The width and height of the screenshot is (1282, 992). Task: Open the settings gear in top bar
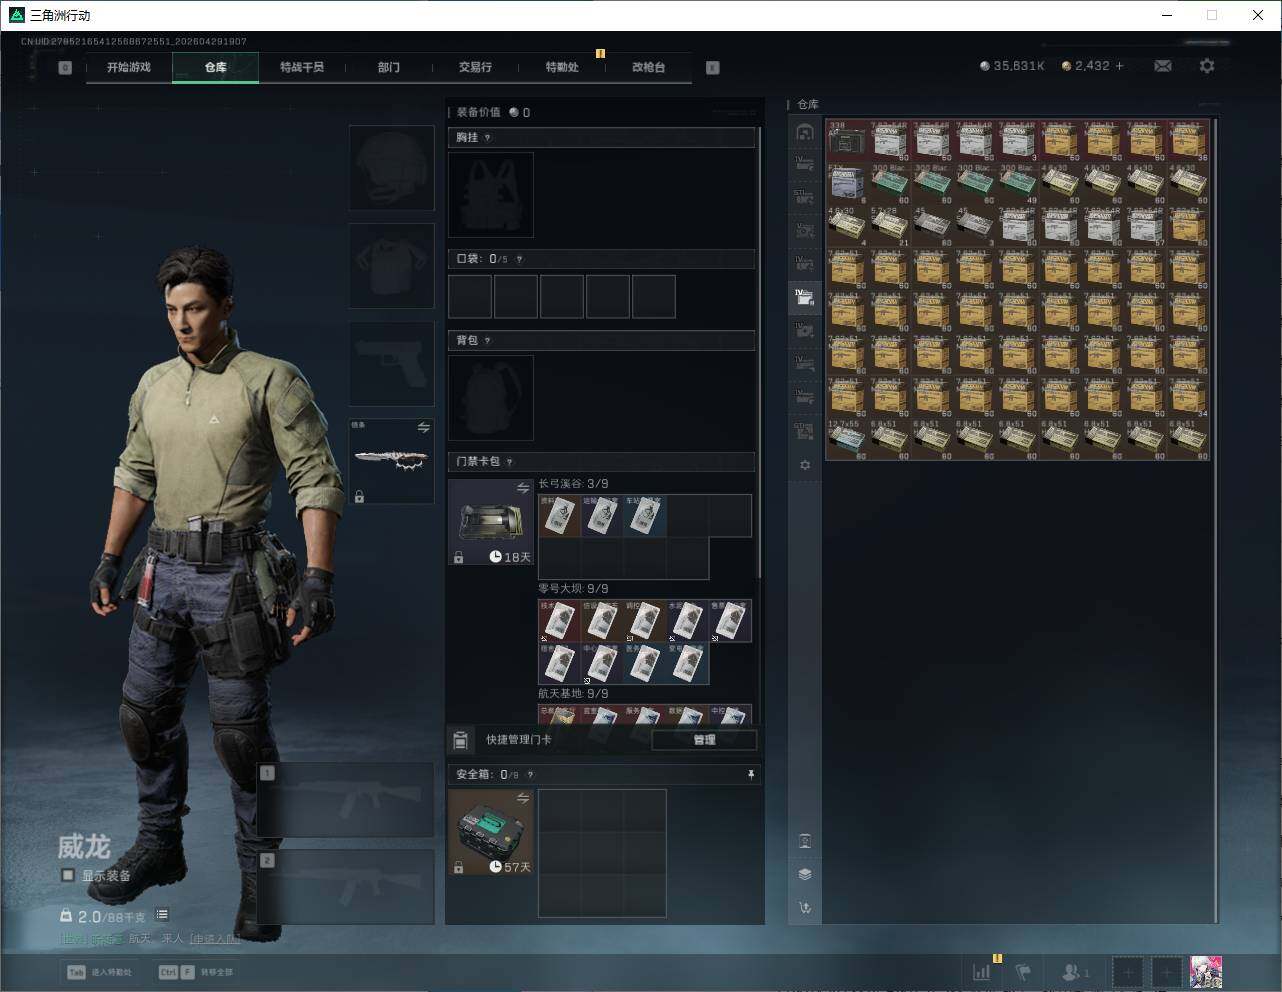[1207, 66]
